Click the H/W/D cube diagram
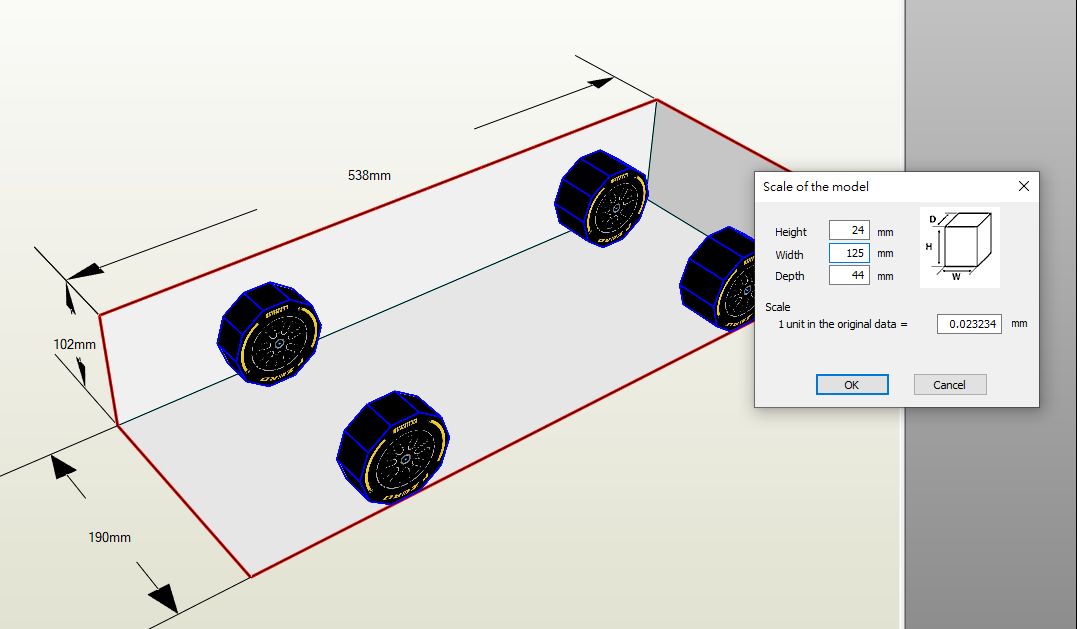 (959, 247)
